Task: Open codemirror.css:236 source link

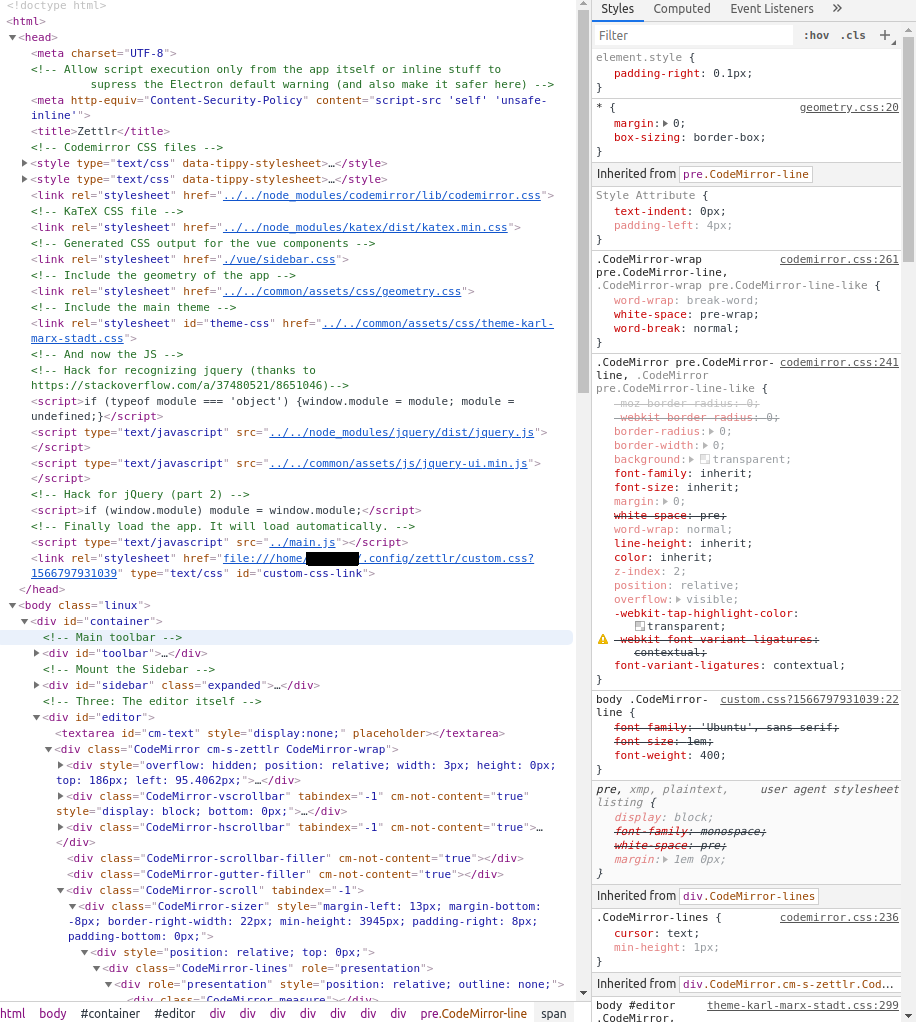Action: point(839,918)
